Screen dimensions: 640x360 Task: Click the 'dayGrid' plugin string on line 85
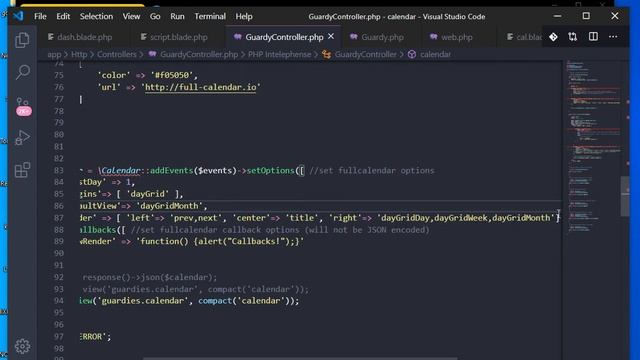click(x=147, y=194)
